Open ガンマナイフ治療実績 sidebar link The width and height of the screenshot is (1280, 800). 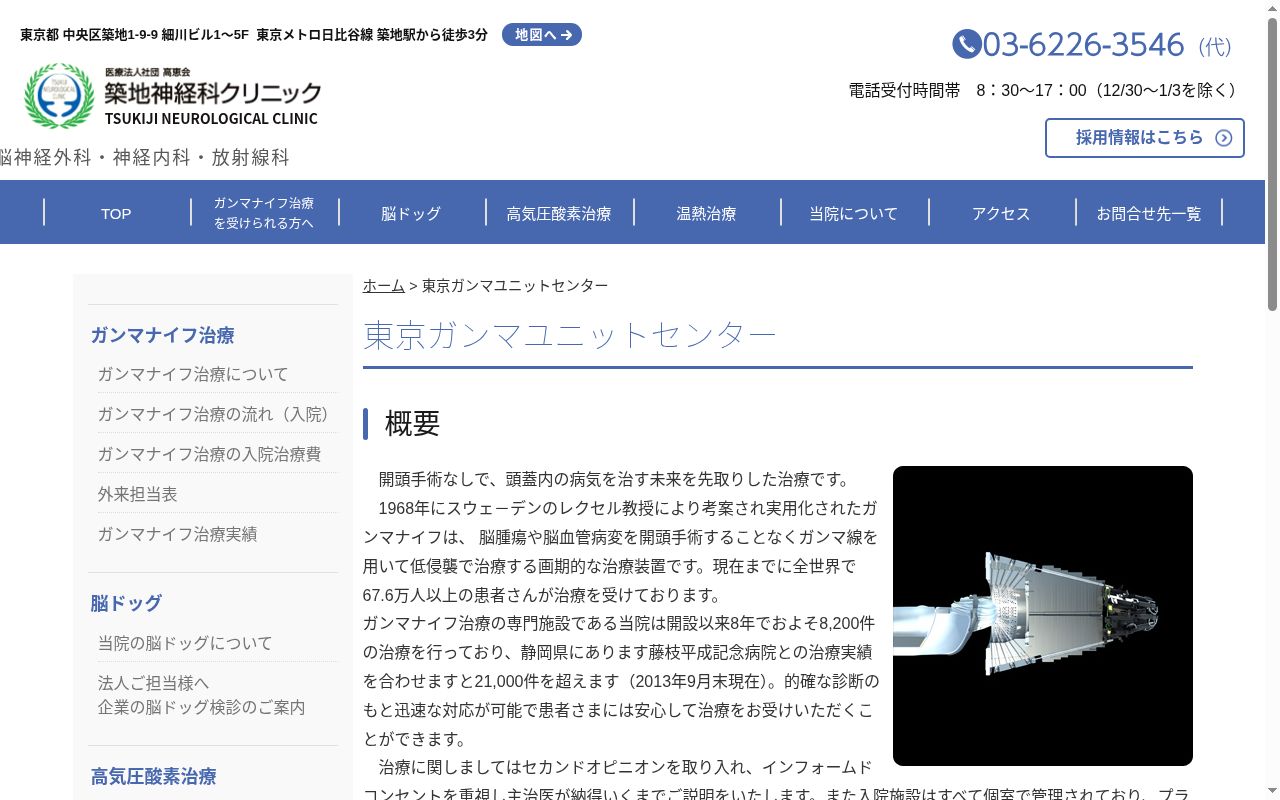pyautogui.click(x=177, y=534)
